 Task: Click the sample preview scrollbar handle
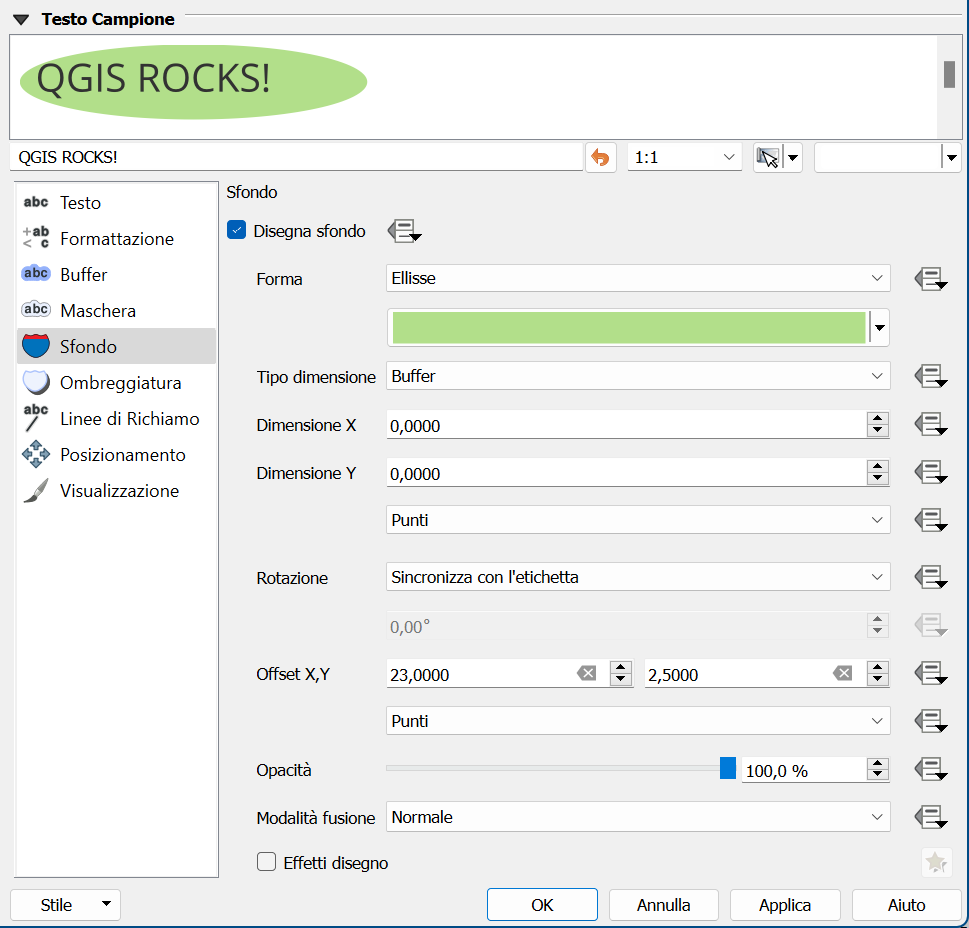(950, 74)
